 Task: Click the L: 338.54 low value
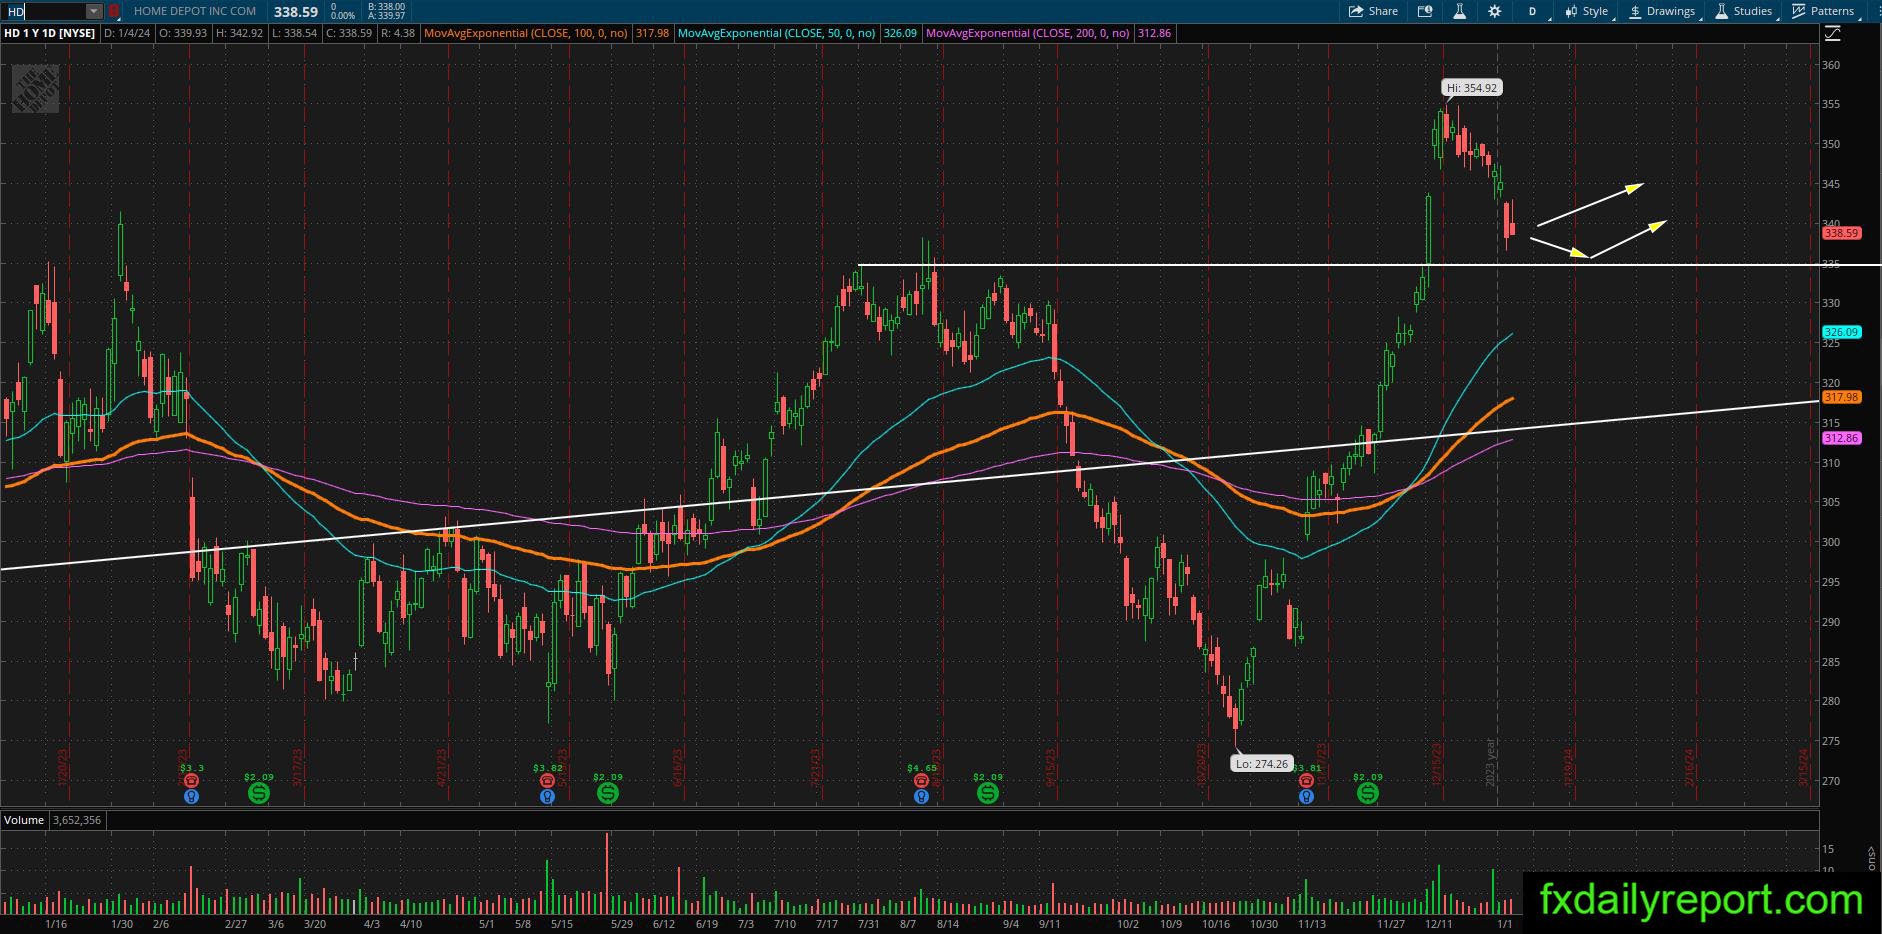tap(294, 33)
